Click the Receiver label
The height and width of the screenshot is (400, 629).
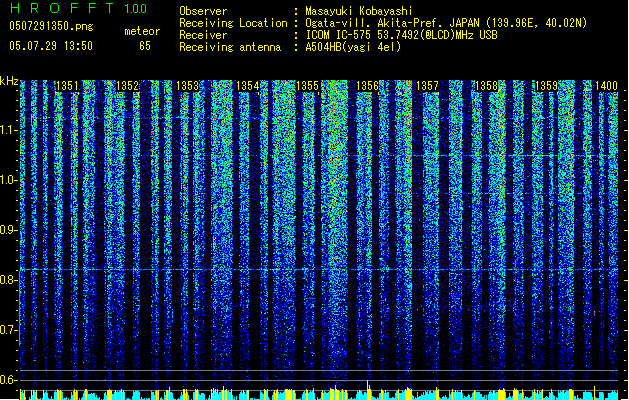(x=203, y=35)
